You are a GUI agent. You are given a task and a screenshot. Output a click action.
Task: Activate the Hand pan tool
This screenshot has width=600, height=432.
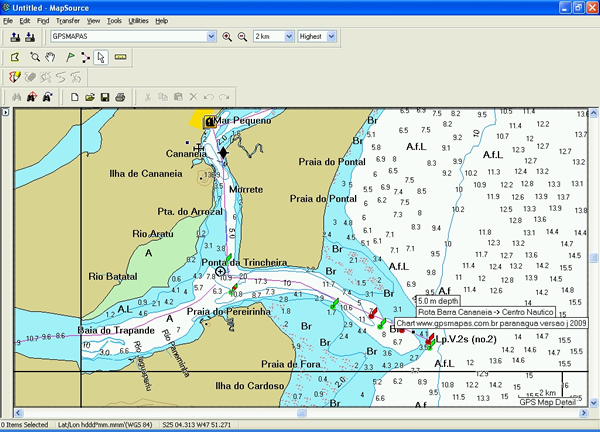point(50,57)
